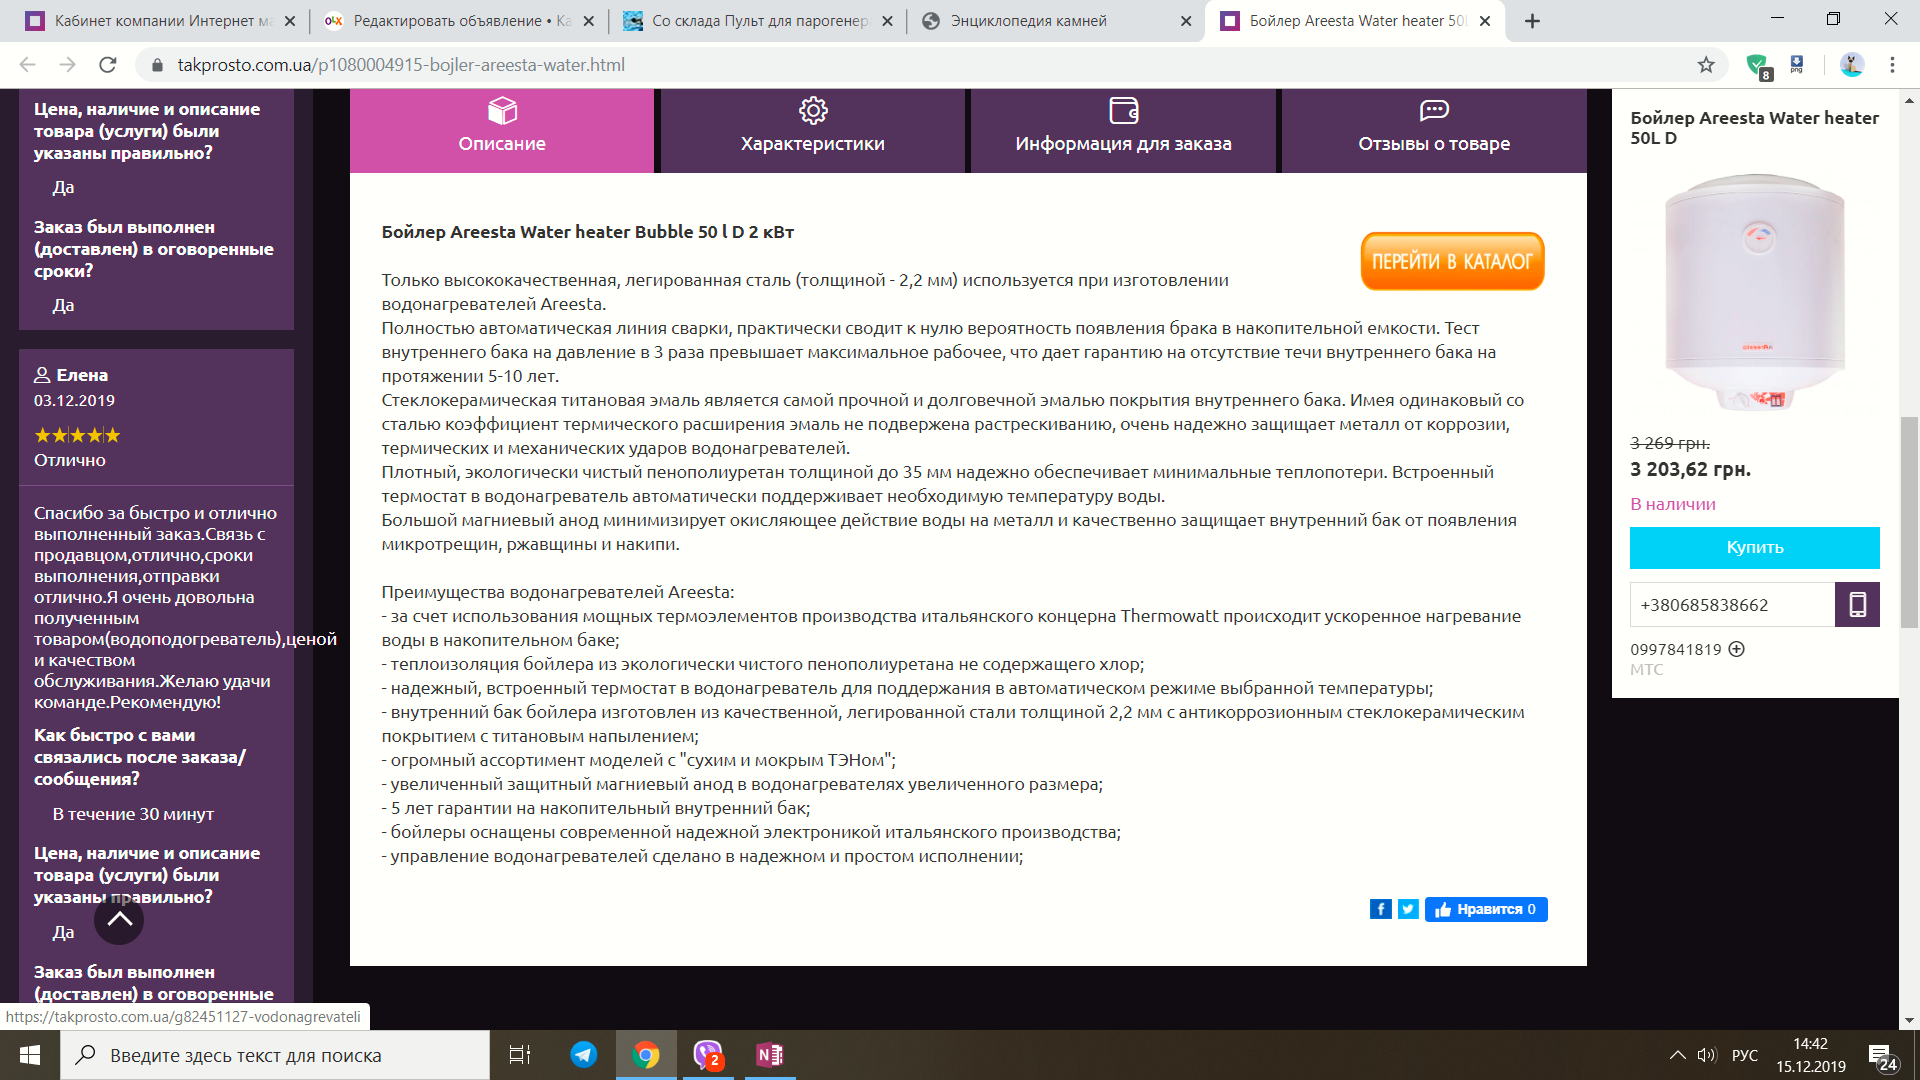Click the Нравится like button
The image size is (1920, 1080).
[x=1486, y=909]
